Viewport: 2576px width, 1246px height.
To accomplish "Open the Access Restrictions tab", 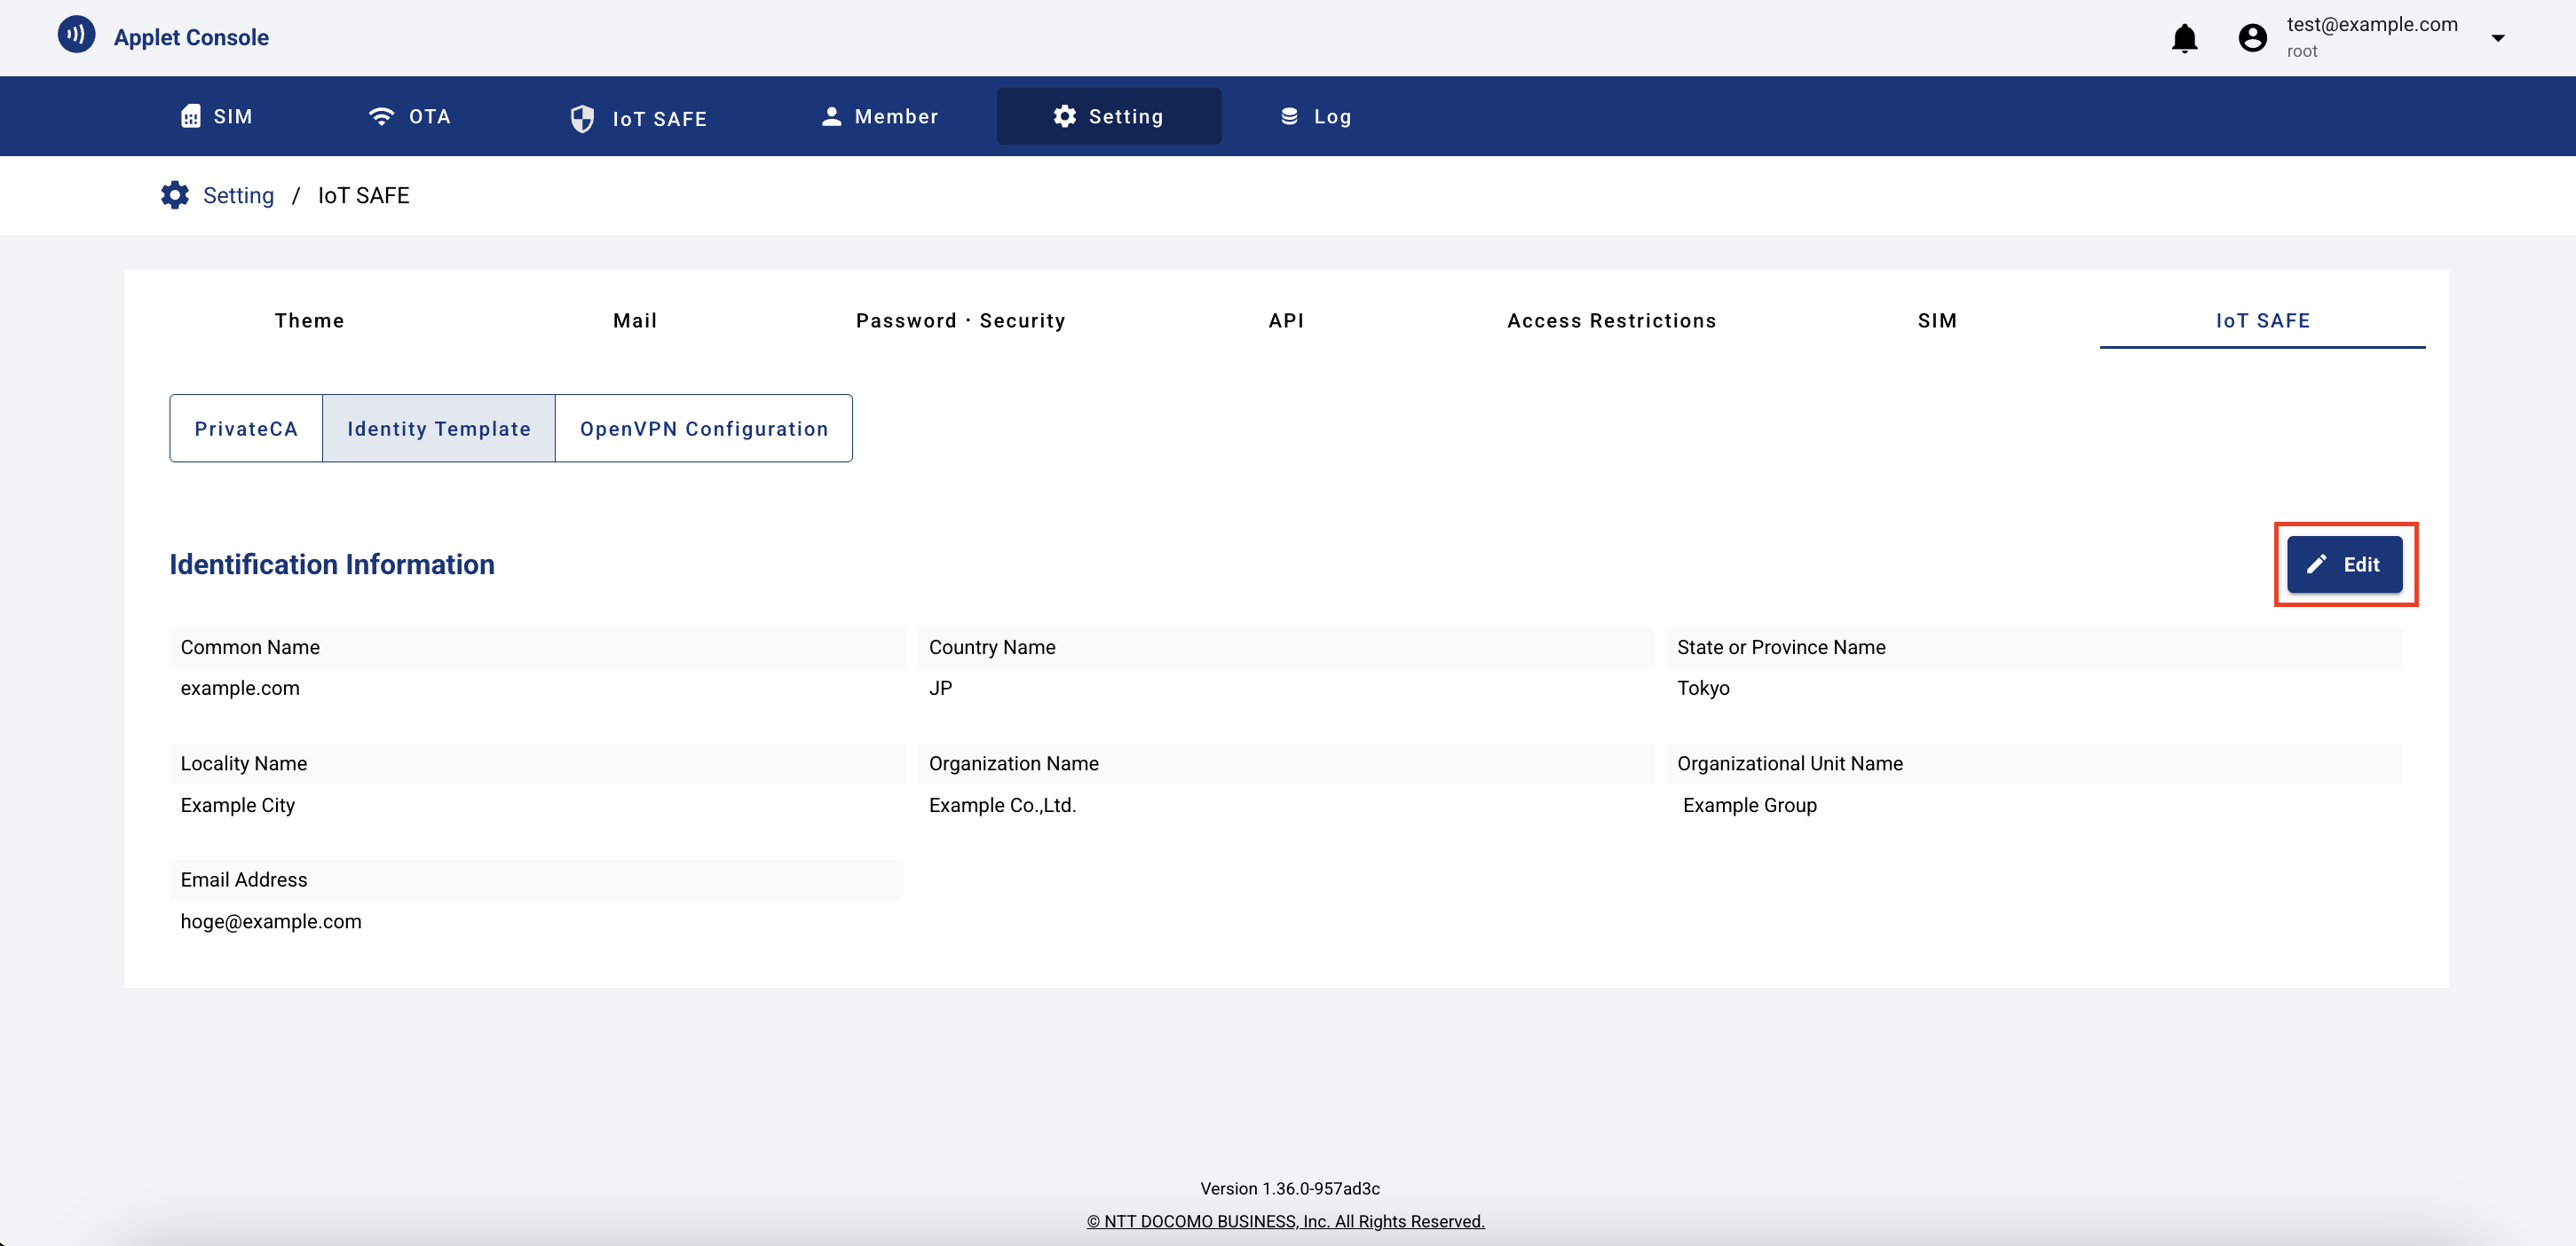I will [x=1611, y=320].
